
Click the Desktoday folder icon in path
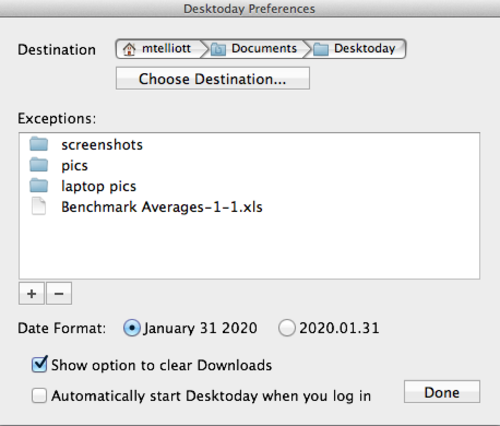pos(321,49)
